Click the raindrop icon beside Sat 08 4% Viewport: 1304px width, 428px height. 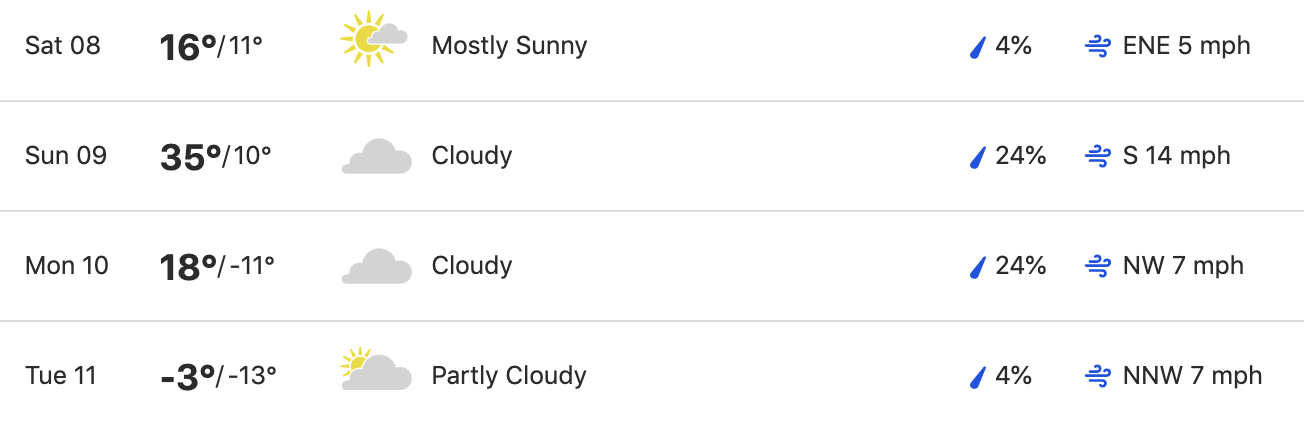point(978,46)
